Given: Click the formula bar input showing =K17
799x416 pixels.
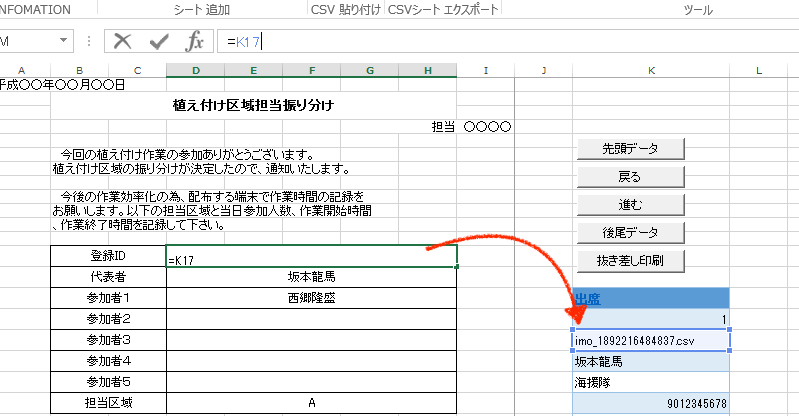Looking at the screenshot, I should pyautogui.click(x=500, y=41).
